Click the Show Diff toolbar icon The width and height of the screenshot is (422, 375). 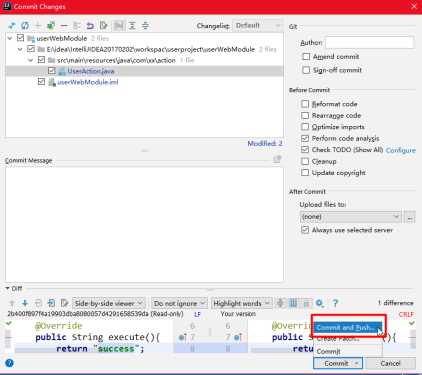pyautogui.click(x=12, y=25)
